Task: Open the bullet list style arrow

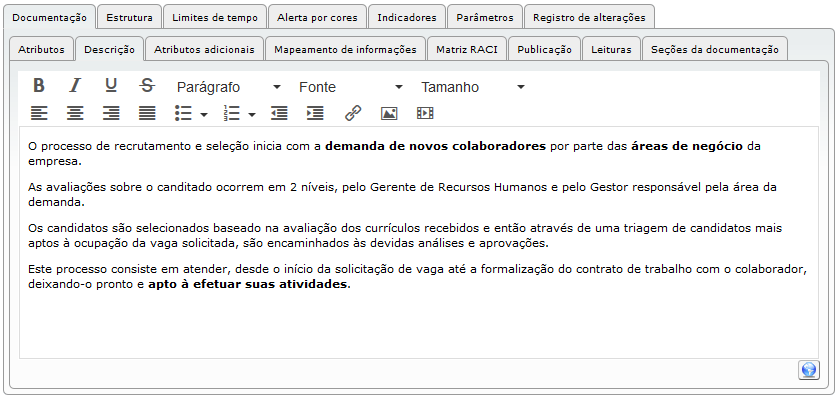Action: [204, 114]
